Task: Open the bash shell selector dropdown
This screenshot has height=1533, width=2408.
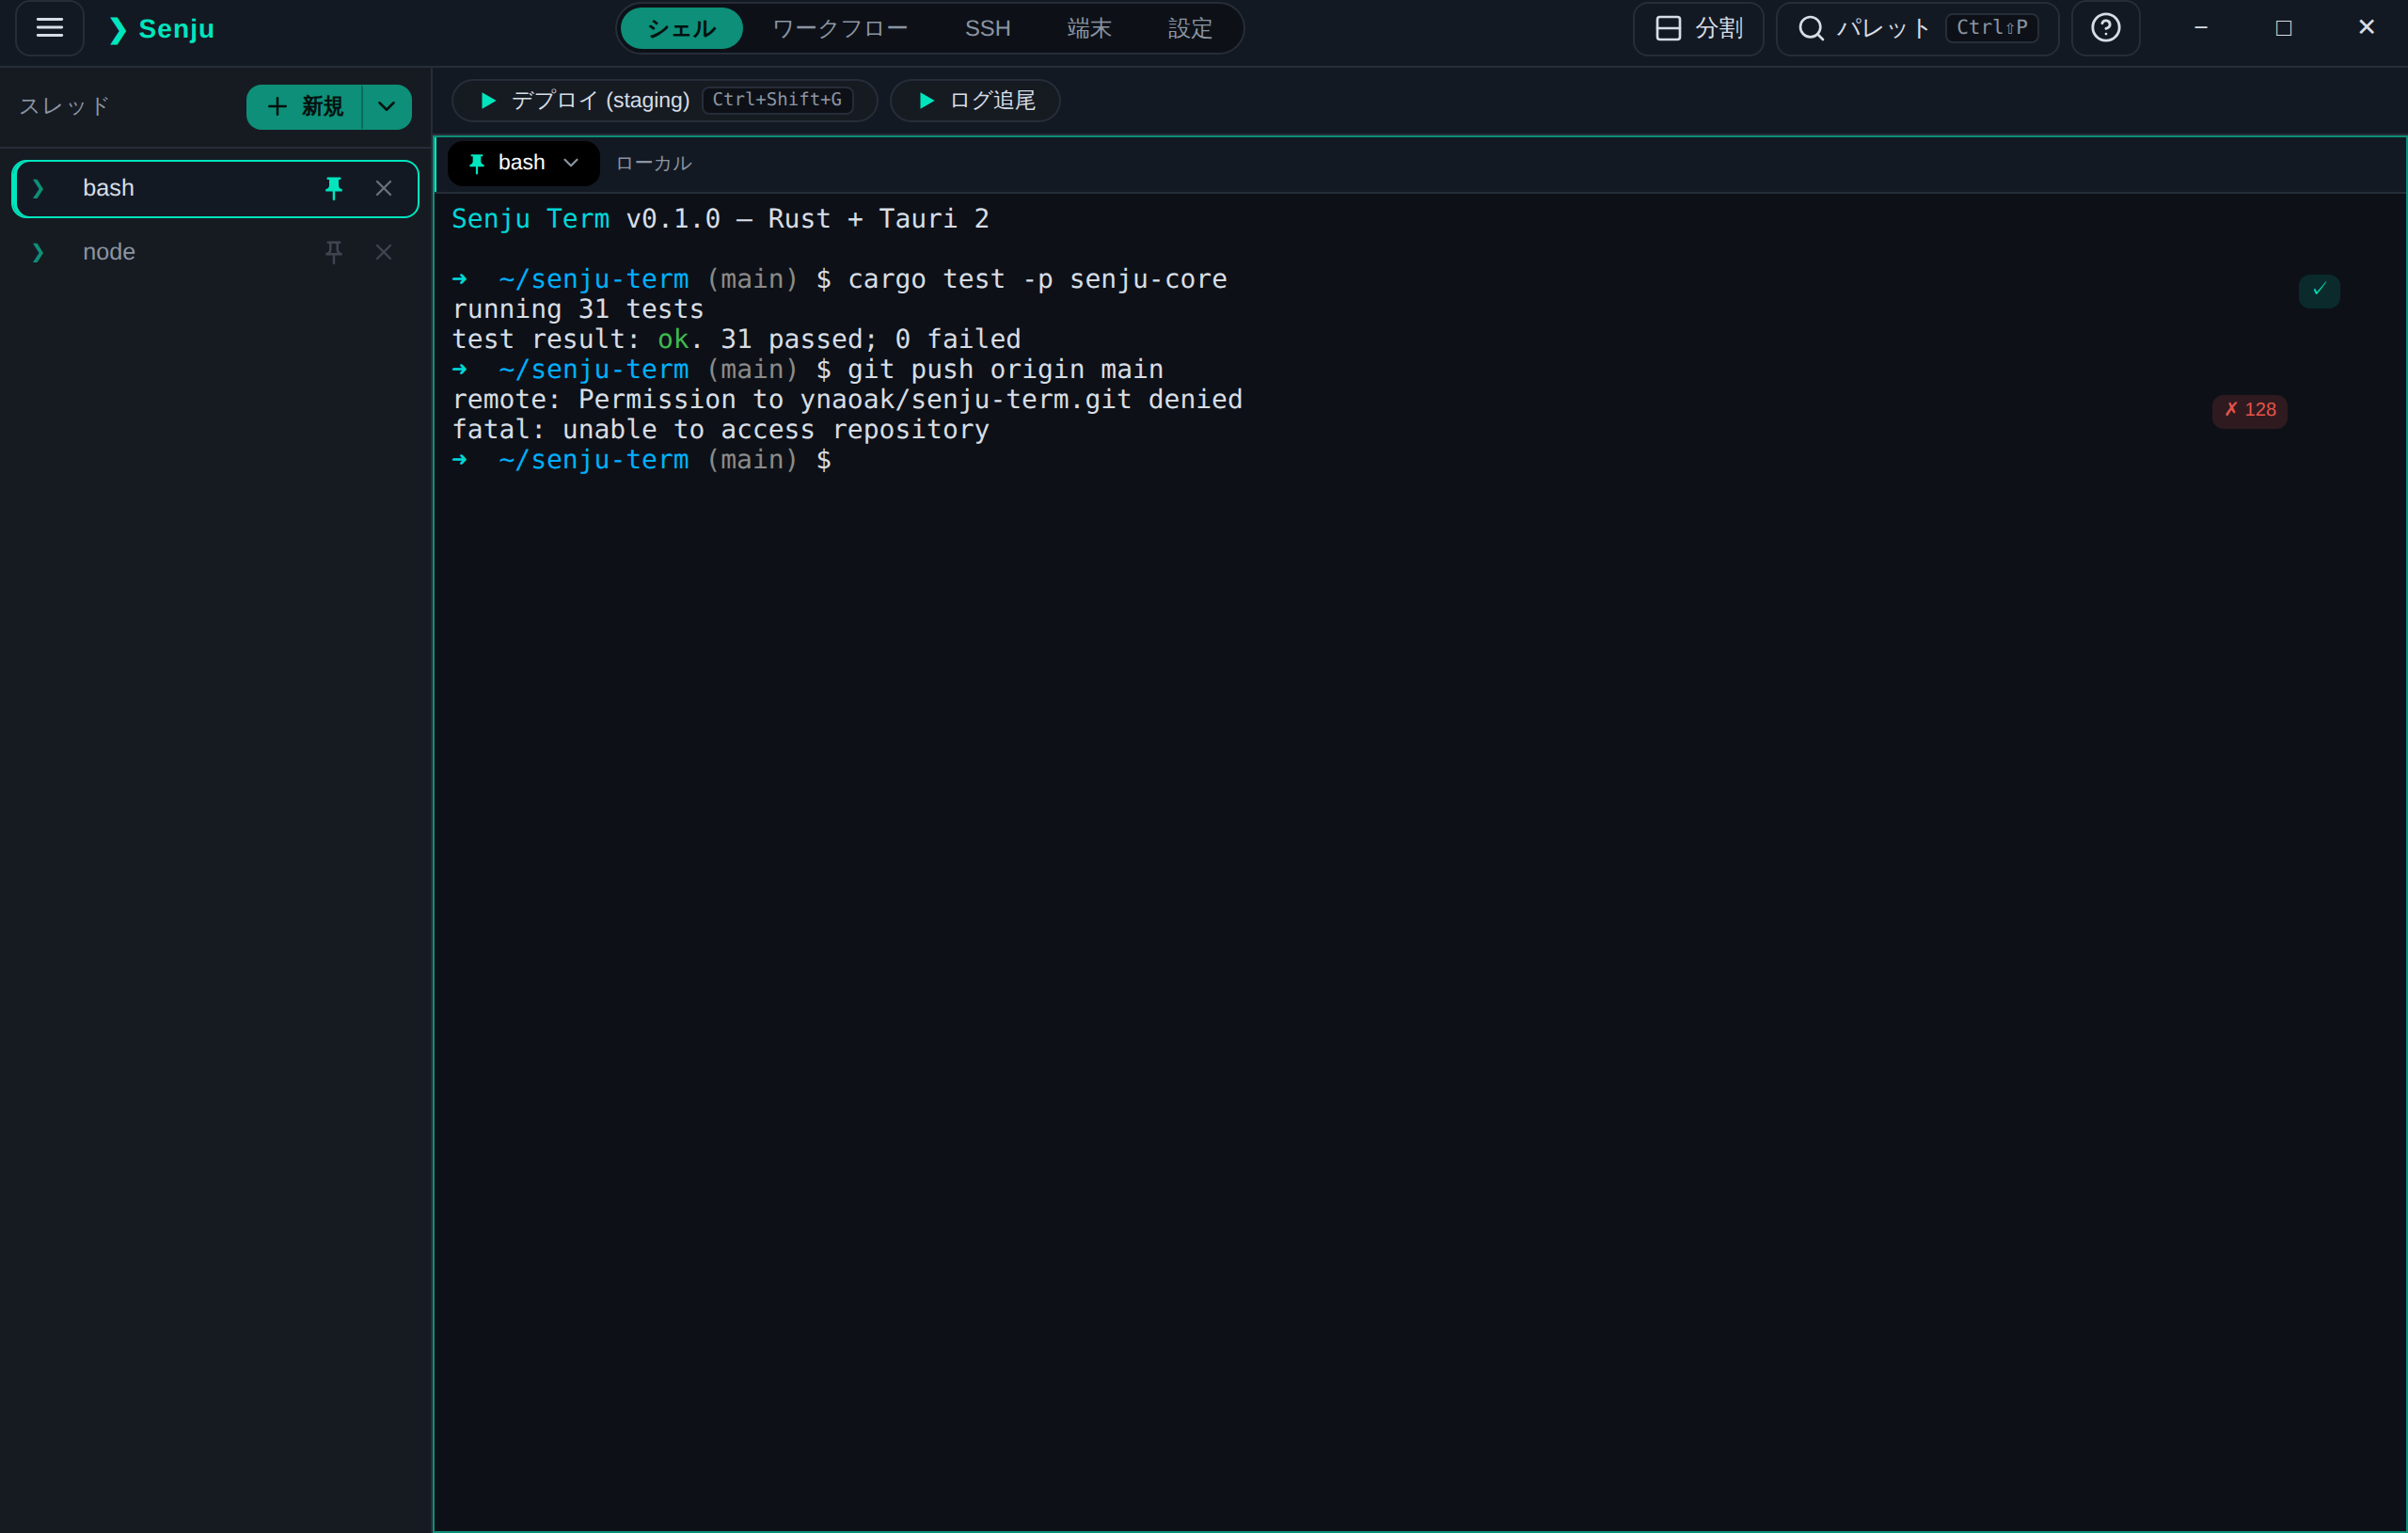Action: coord(524,163)
